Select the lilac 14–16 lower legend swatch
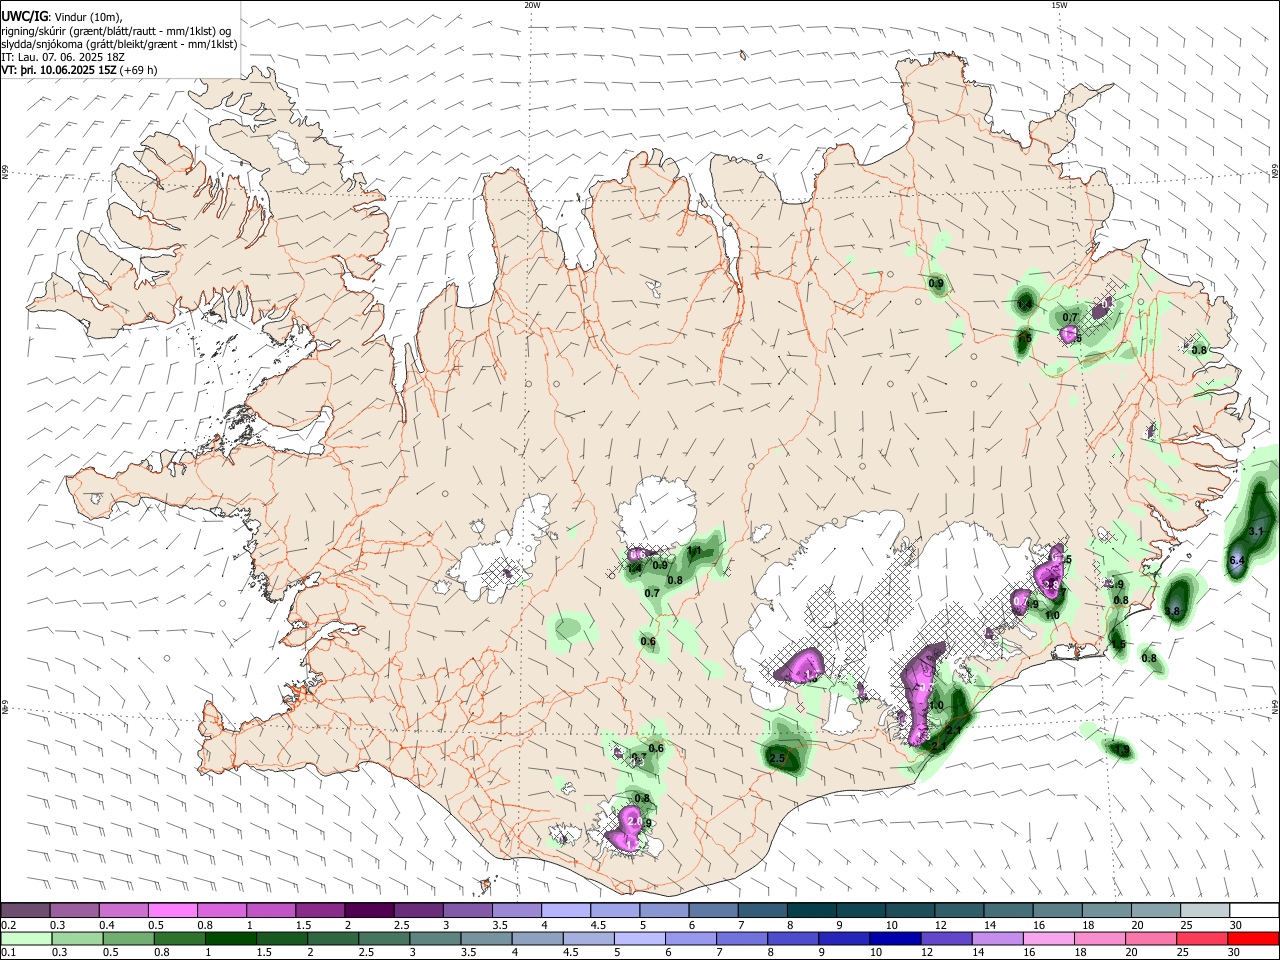 pos(997,938)
